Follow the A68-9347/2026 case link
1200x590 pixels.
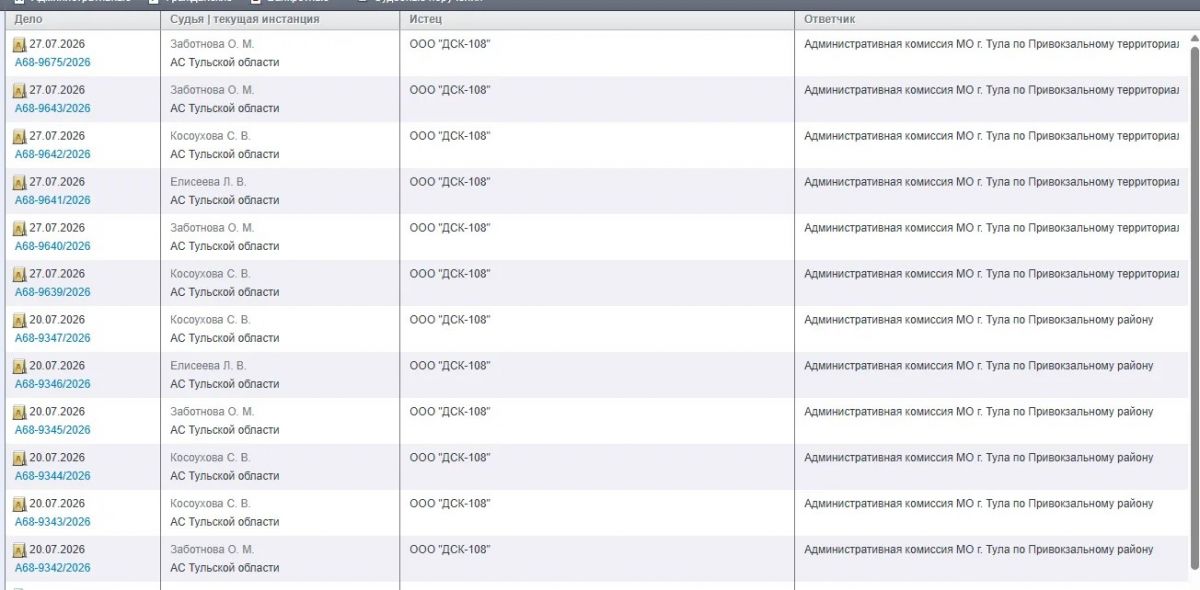[x=52, y=338]
